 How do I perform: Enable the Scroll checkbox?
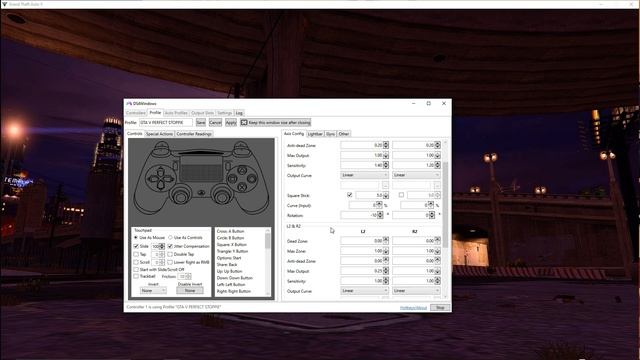(136, 262)
